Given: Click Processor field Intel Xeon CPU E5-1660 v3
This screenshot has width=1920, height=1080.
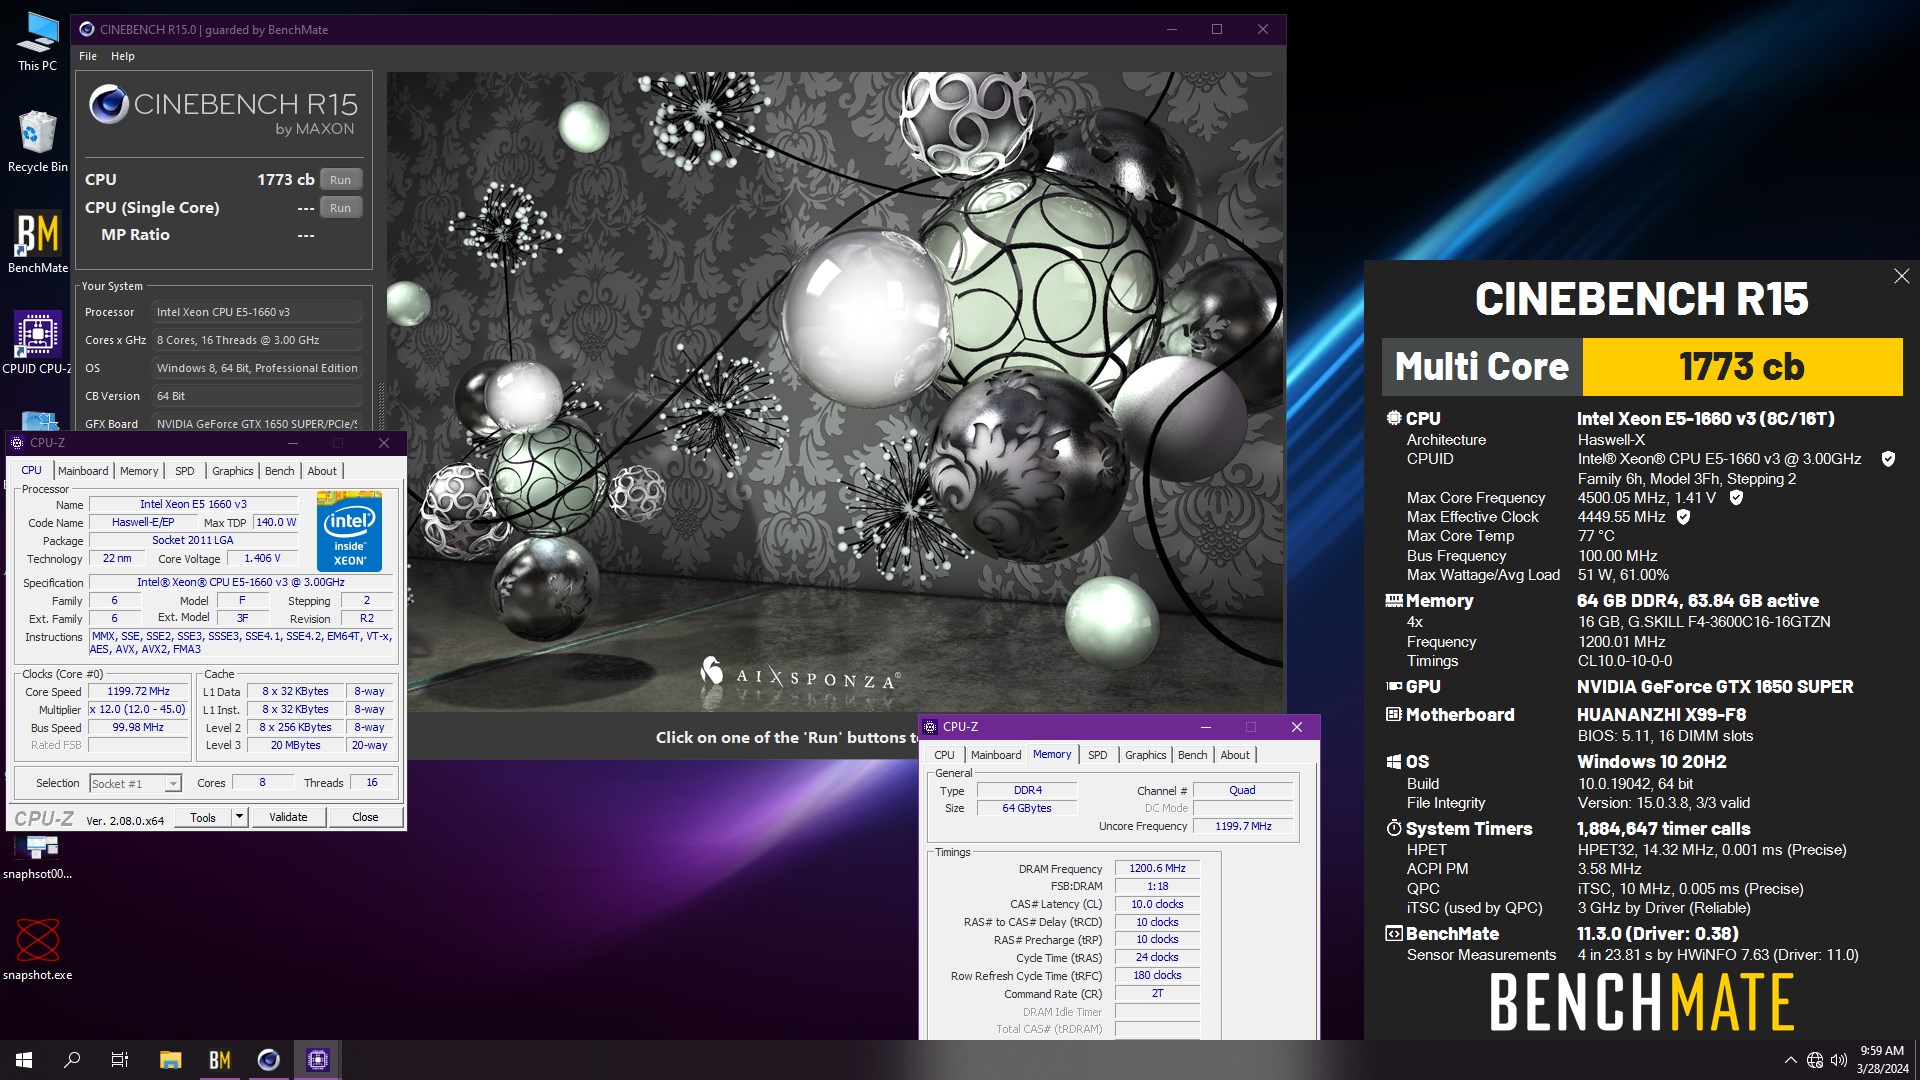Looking at the screenshot, I should (257, 312).
